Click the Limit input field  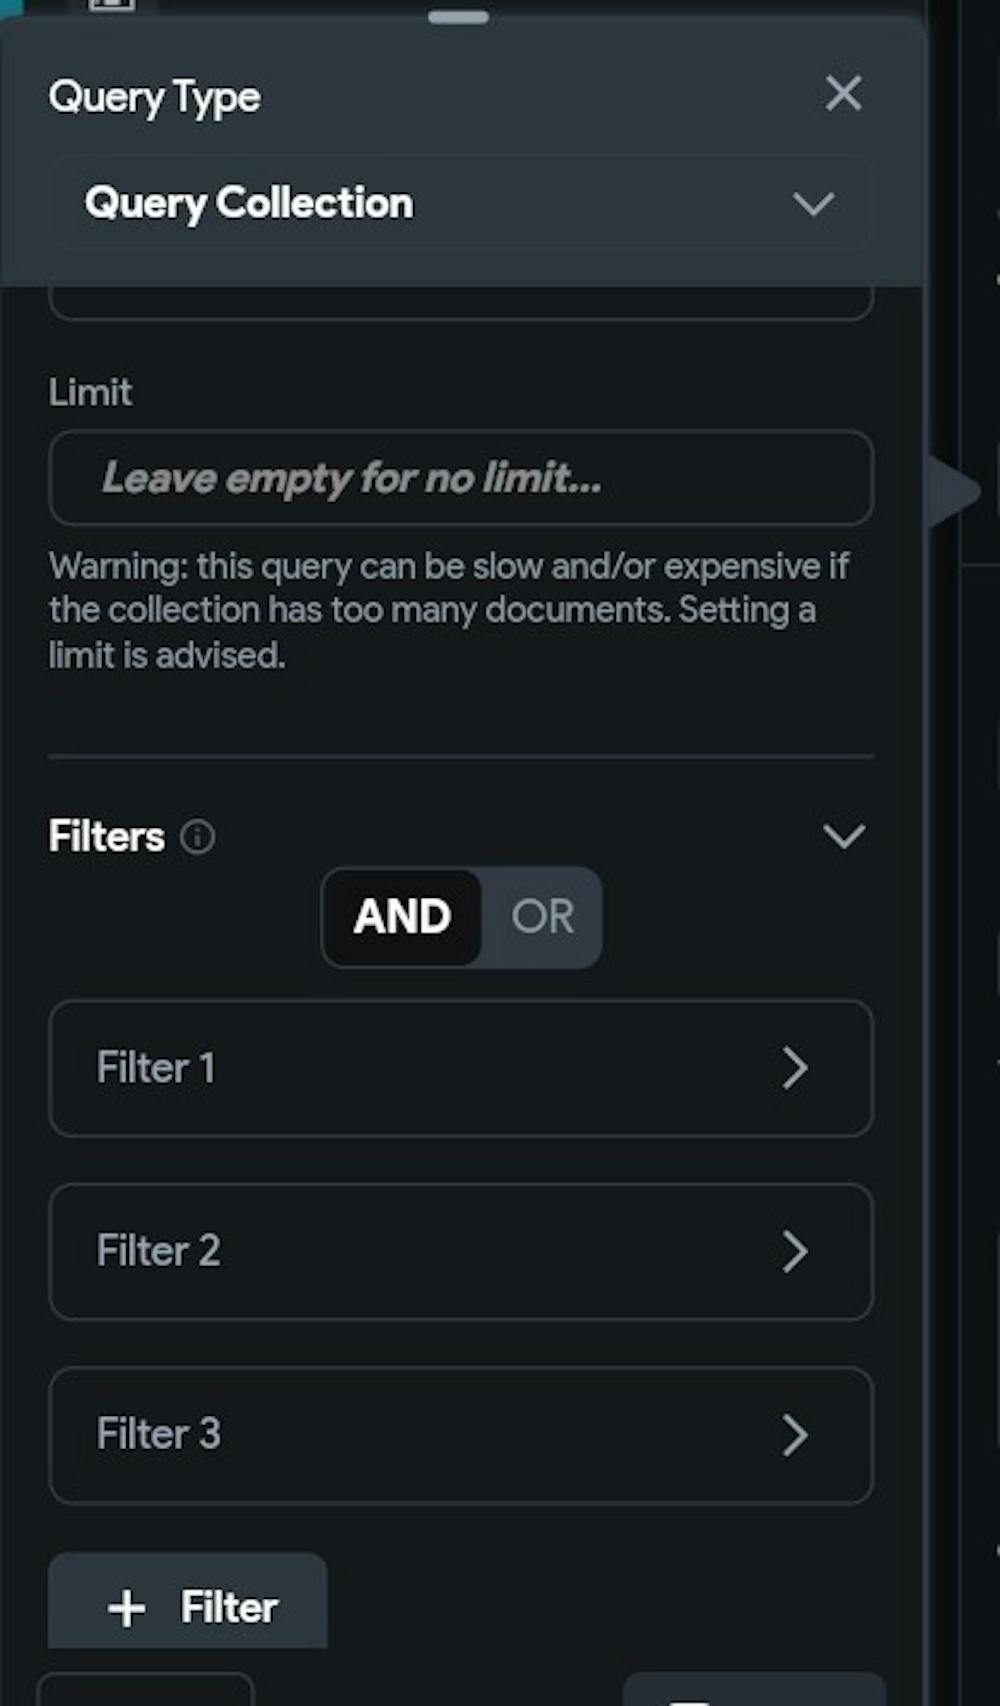[x=460, y=478]
